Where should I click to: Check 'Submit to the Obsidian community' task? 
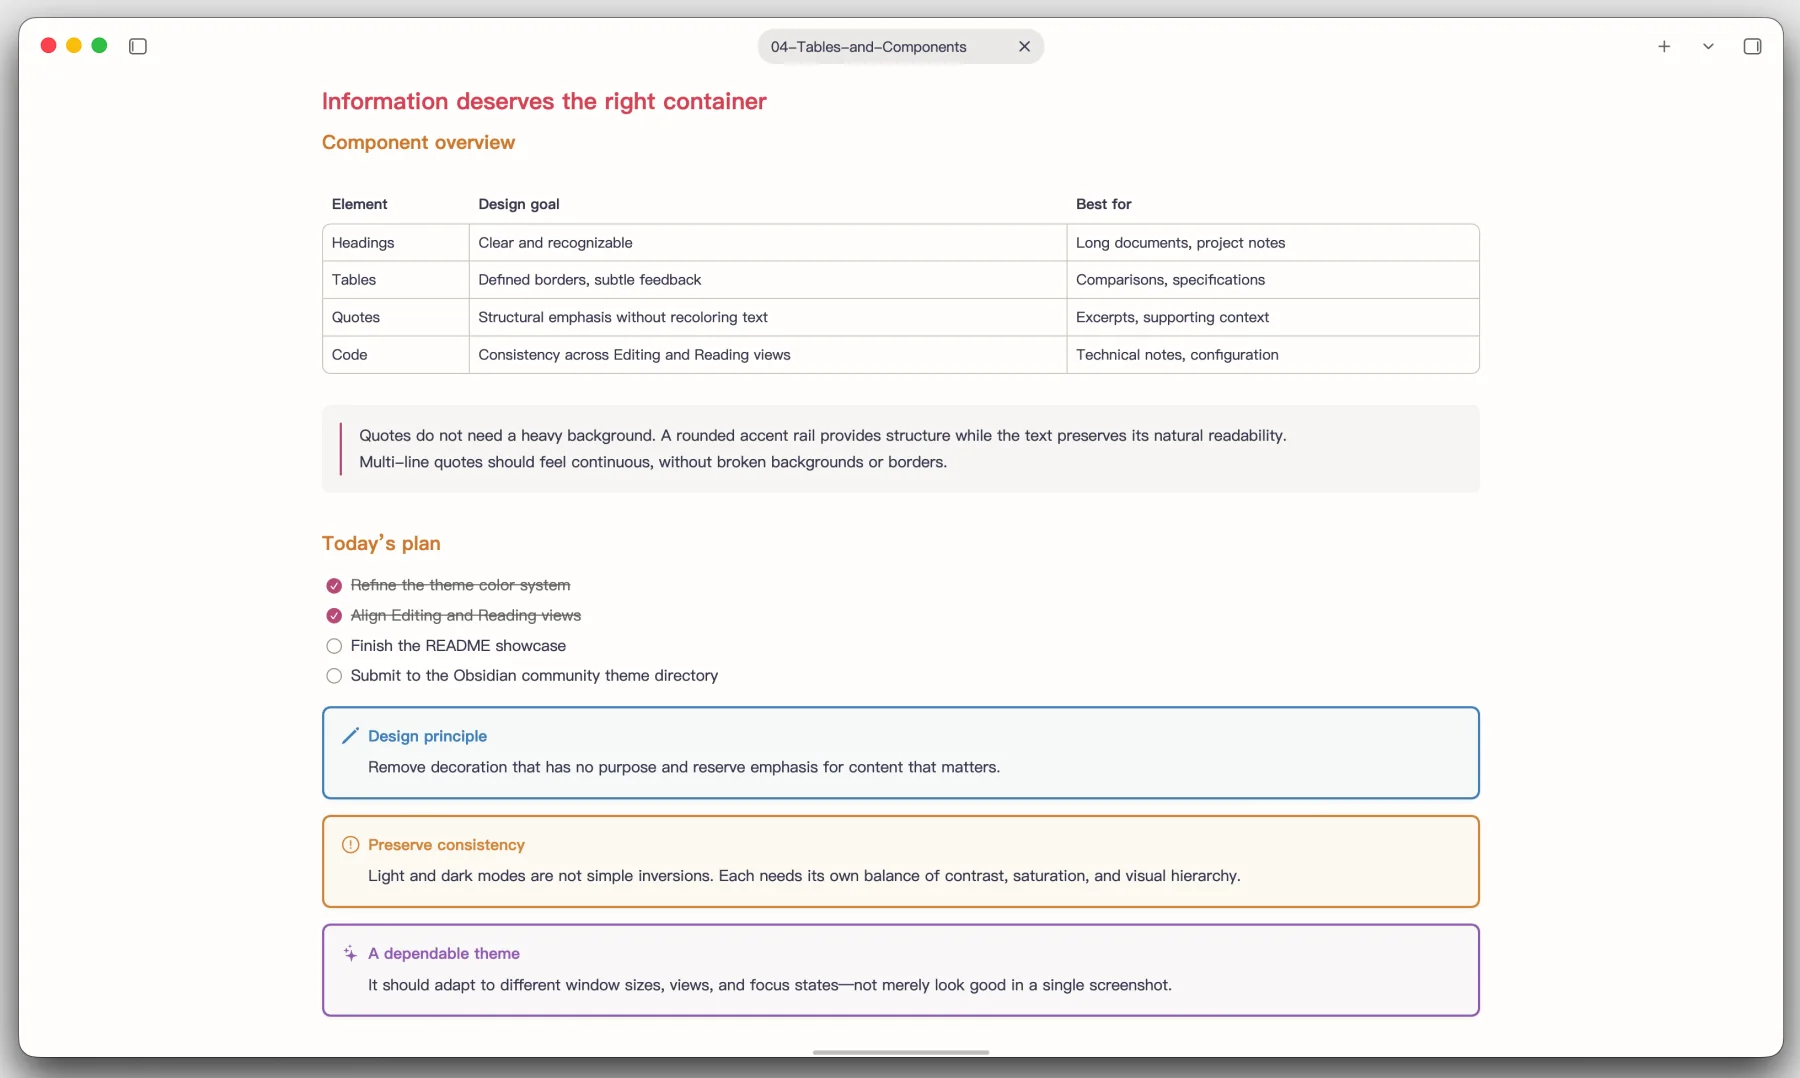334,676
